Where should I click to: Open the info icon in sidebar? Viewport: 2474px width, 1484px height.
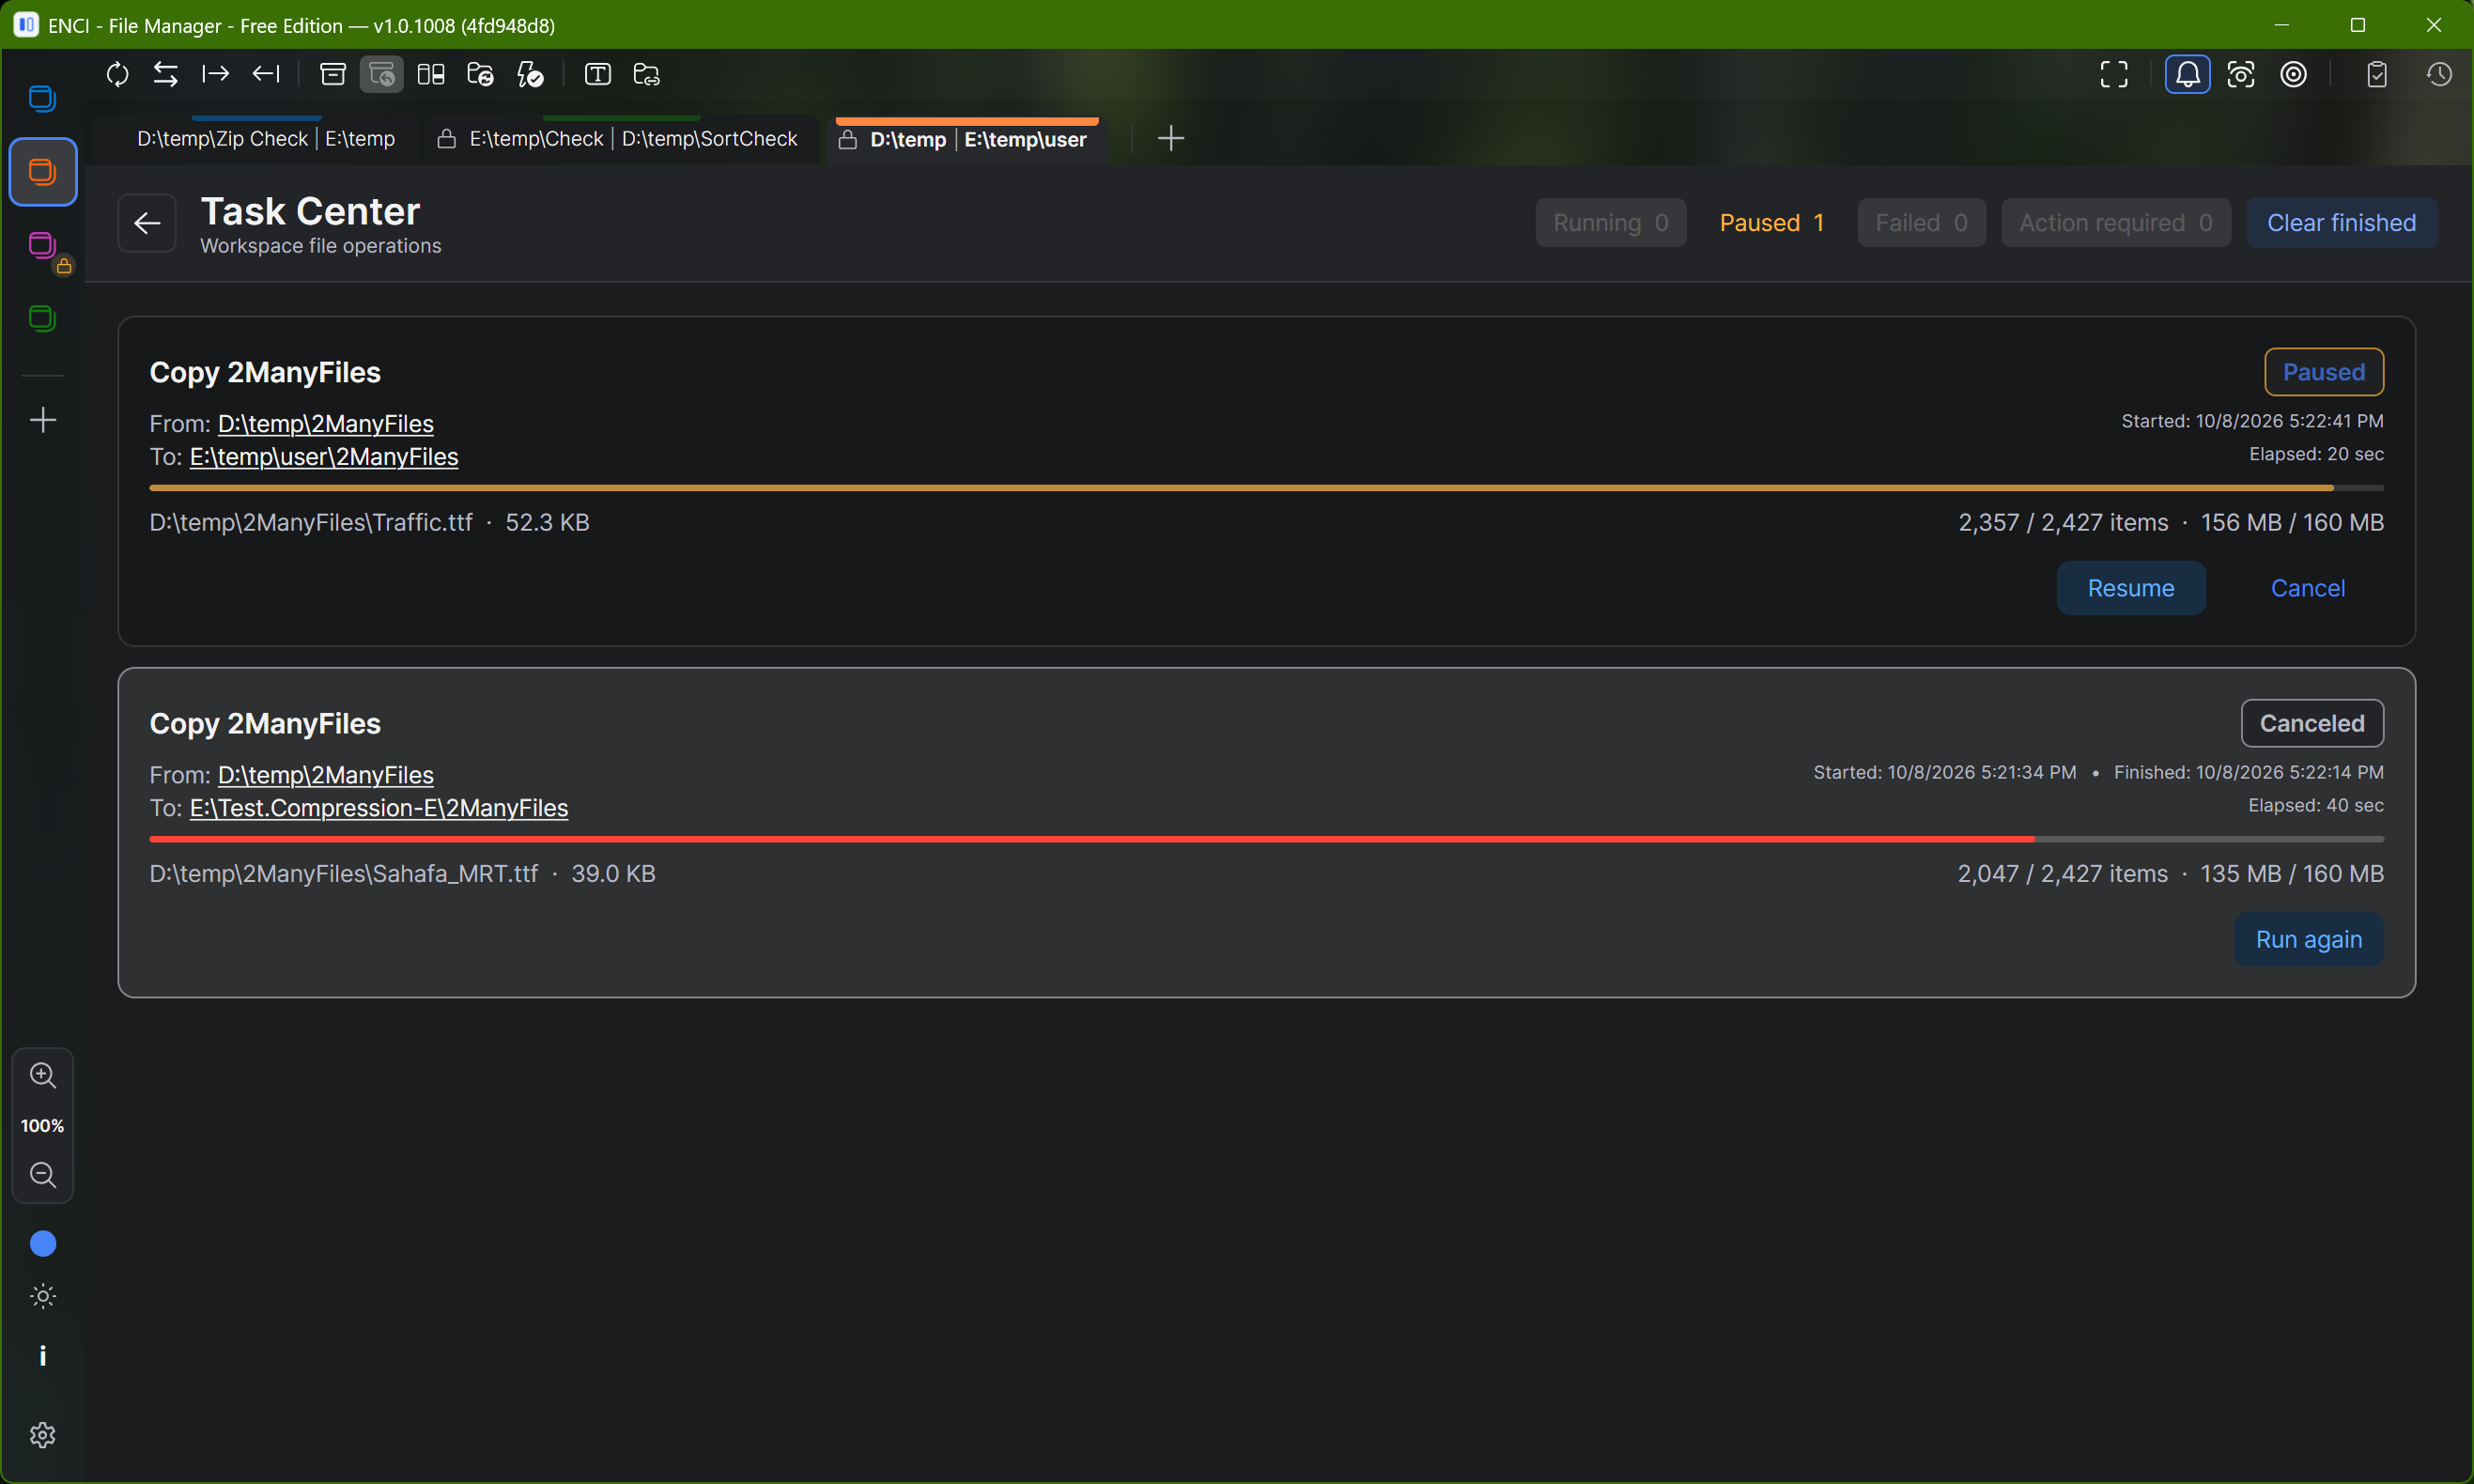43,1356
